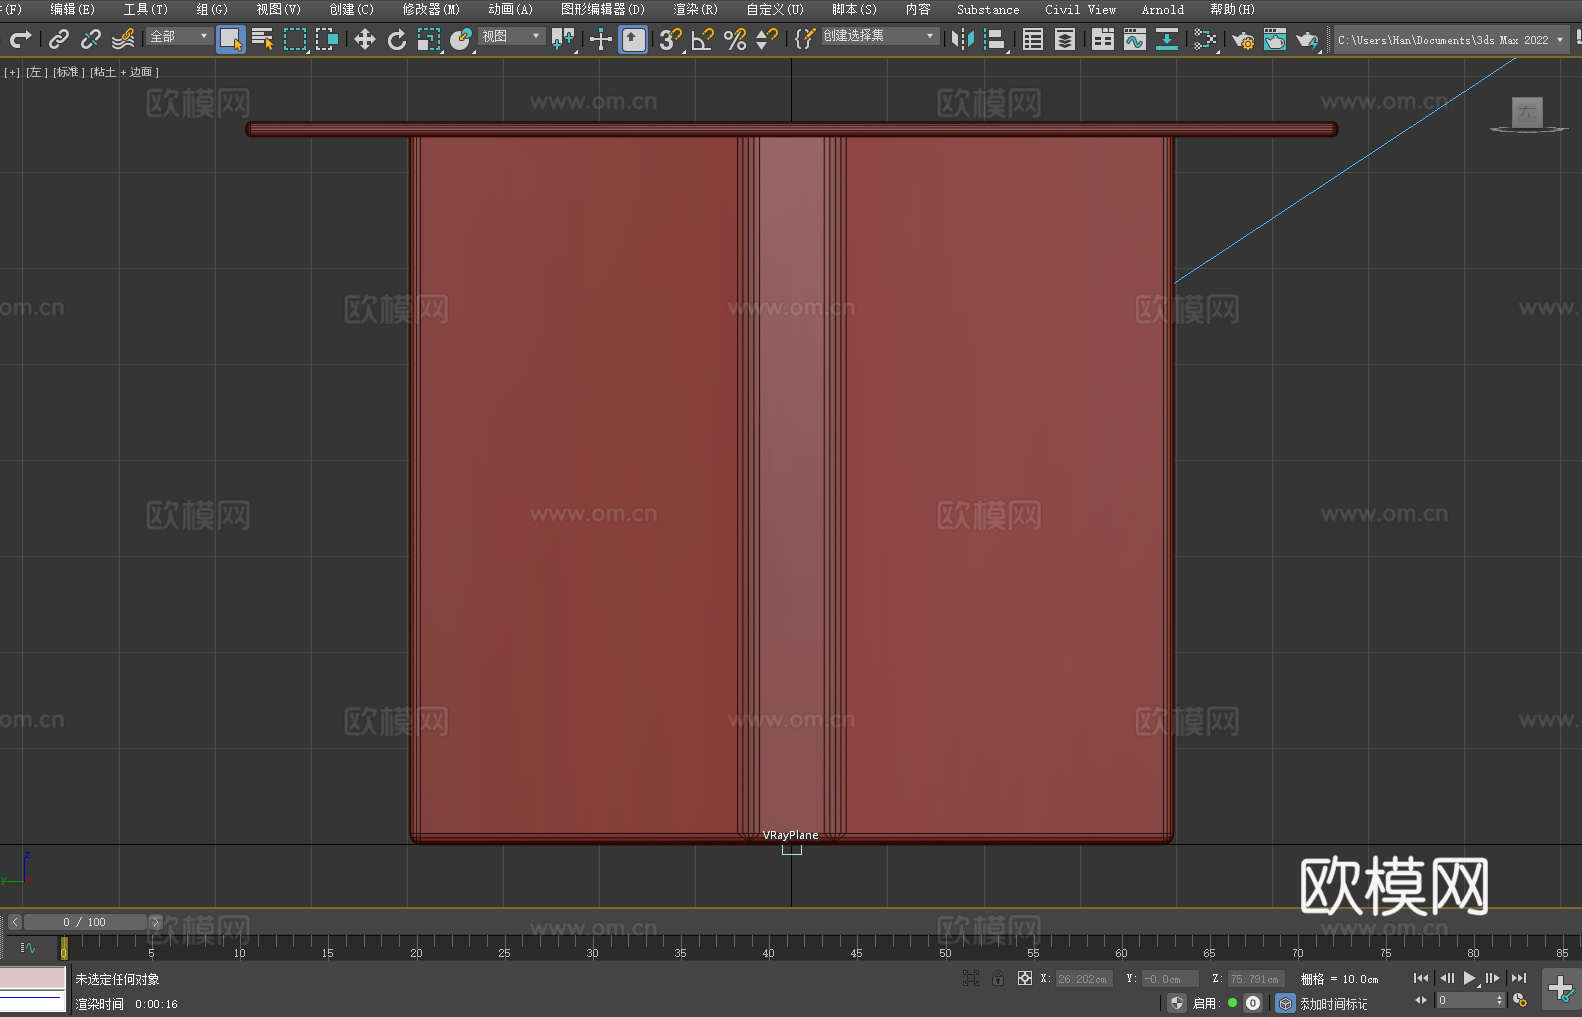Toggle 3D Snaps button
This screenshot has height=1017, width=1582.
(671, 39)
